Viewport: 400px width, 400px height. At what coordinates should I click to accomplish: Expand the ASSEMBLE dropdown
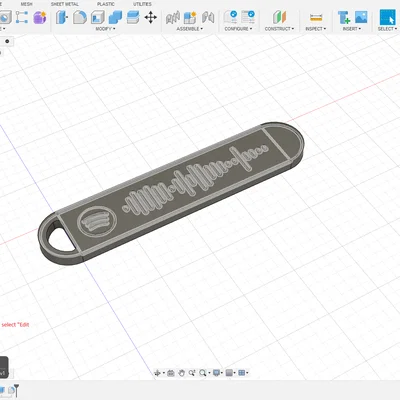click(x=190, y=29)
